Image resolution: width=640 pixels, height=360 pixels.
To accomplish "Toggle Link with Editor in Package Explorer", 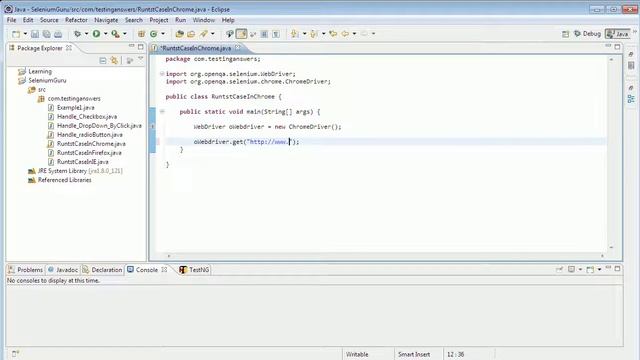I will tap(114, 61).
